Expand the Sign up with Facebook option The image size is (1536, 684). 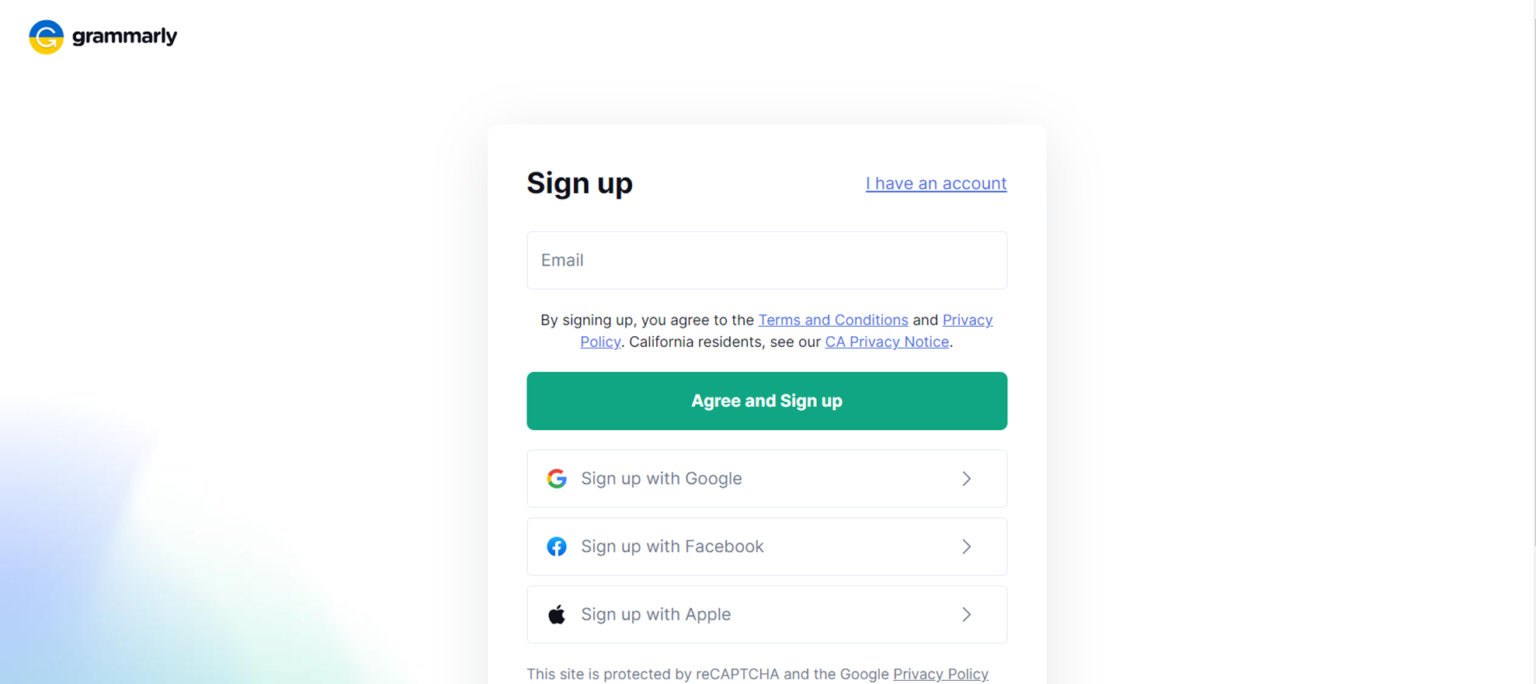766,546
